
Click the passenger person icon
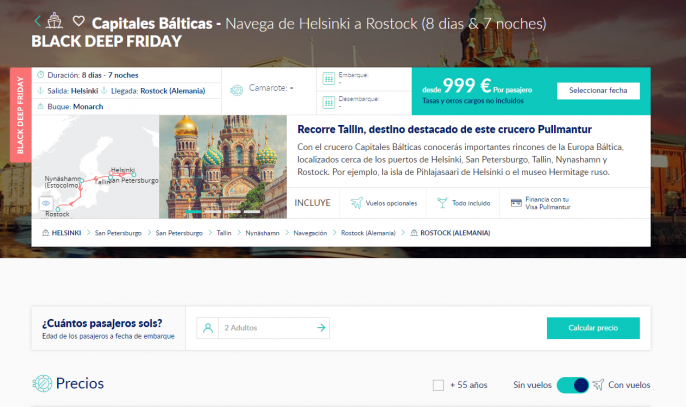point(208,328)
